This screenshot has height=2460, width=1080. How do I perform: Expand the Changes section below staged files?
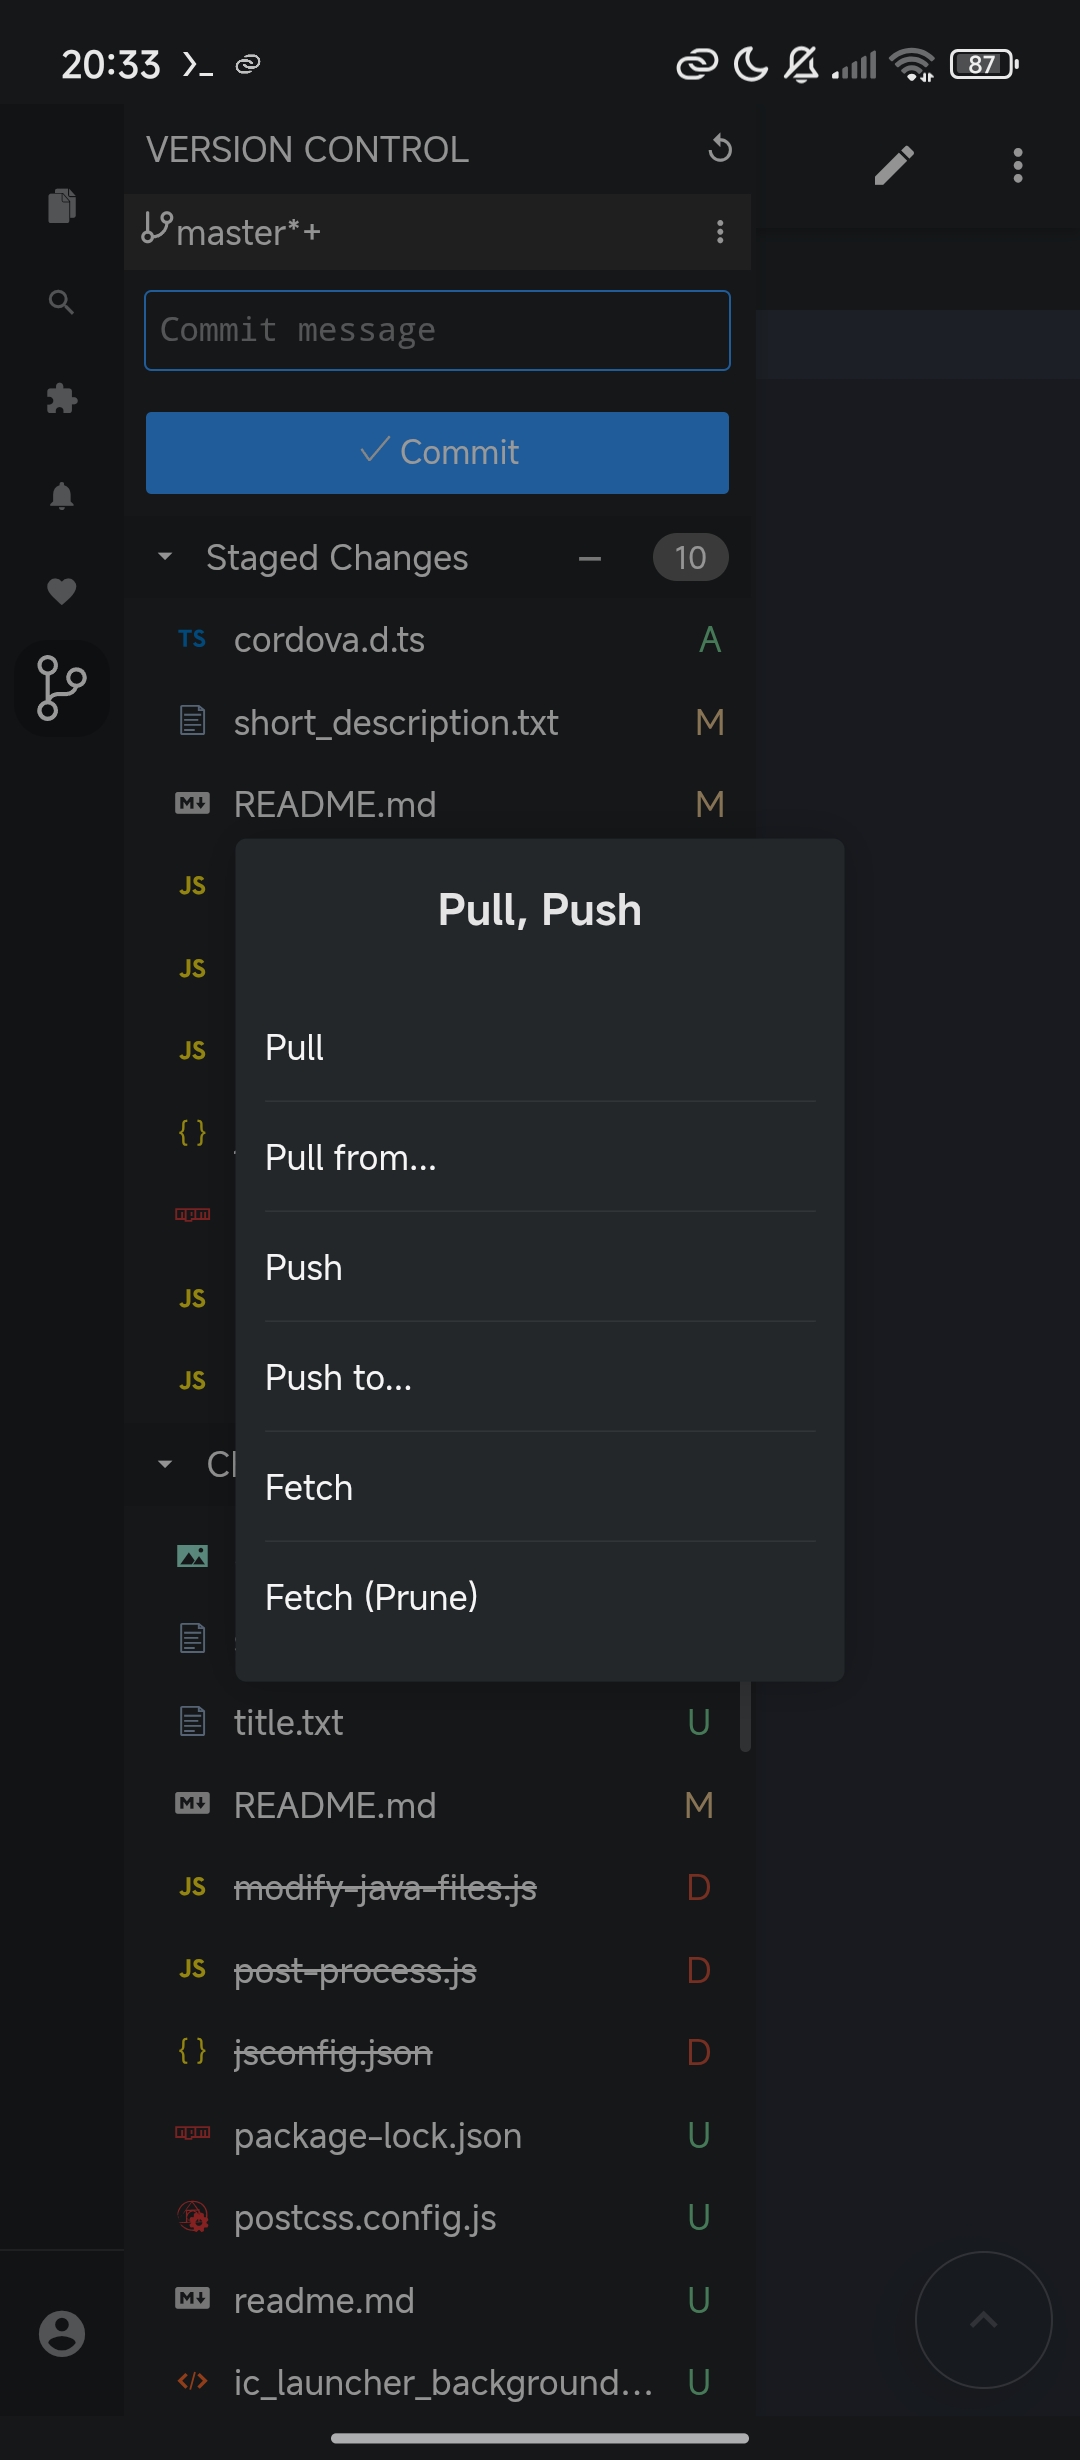tap(166, 1463)
